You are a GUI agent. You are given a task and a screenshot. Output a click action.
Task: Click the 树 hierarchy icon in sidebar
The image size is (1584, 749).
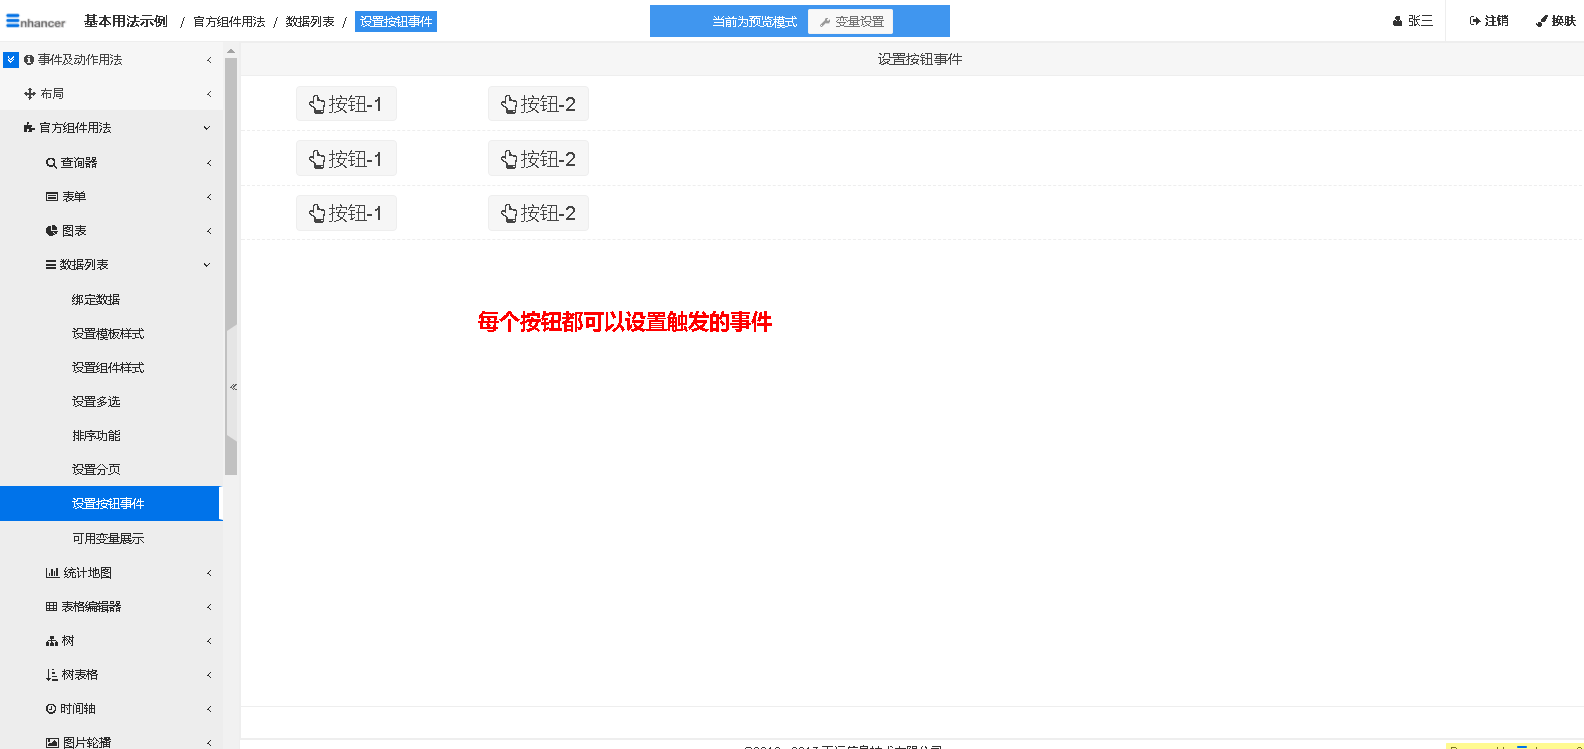coord(51,641)
